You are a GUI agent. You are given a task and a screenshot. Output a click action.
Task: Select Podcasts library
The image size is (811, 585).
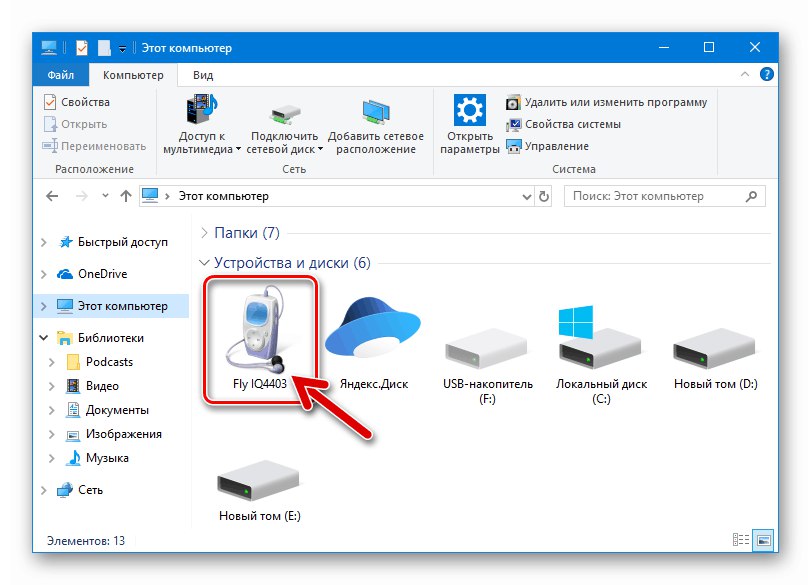[99, 362]
